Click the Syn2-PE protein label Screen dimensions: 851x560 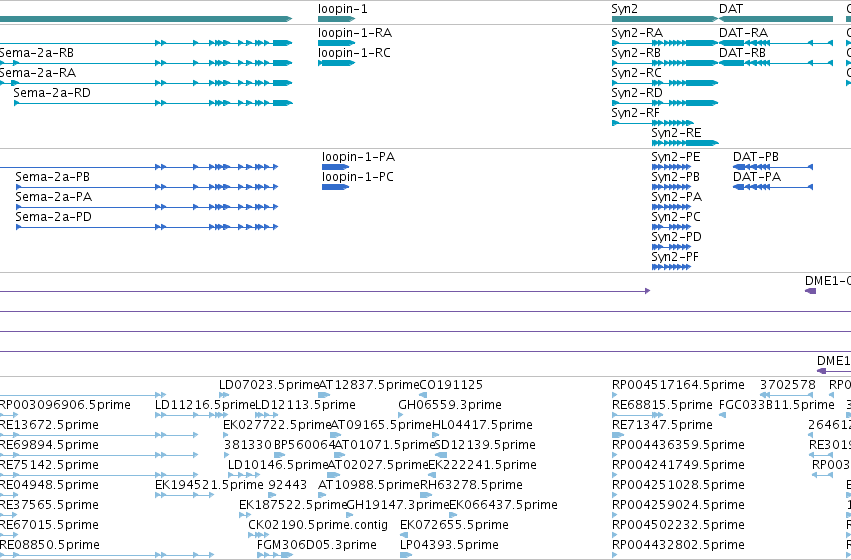(x=676, y=157)
